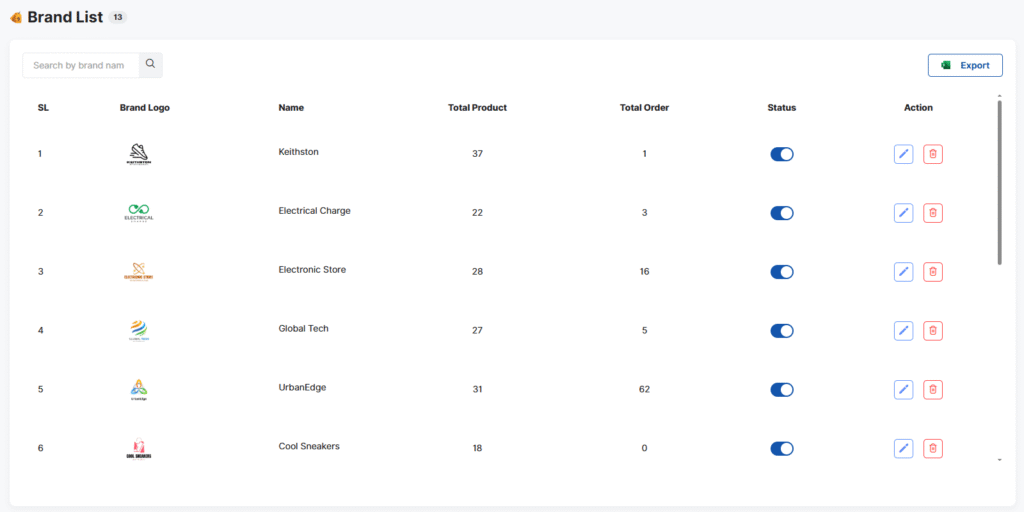1024x512 pixels.
Task: Disable Cool Sneakers status toggle
Action: pos(782,449)
